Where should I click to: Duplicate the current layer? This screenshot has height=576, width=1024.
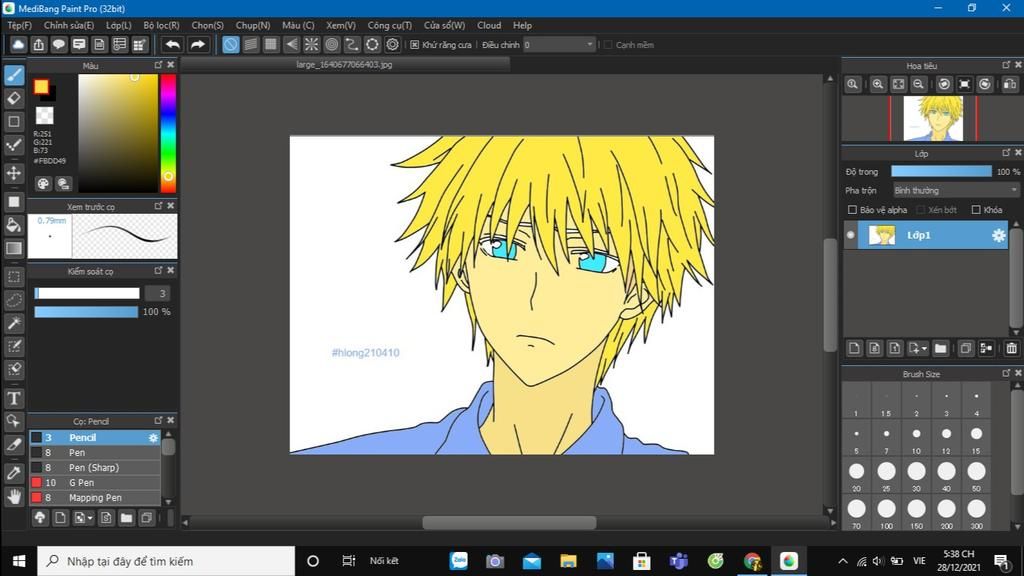tap(966, 348)
